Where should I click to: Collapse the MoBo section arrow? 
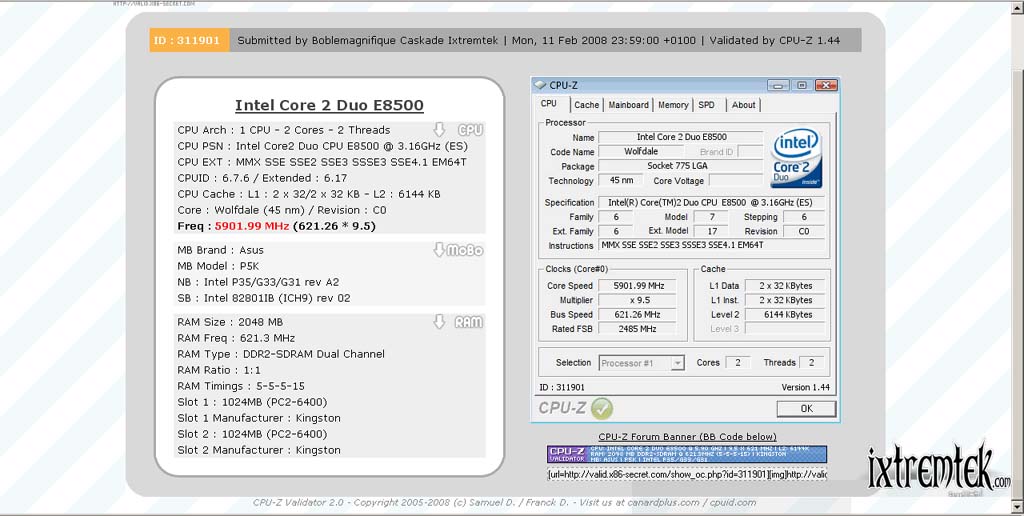(x=440, y=250)
